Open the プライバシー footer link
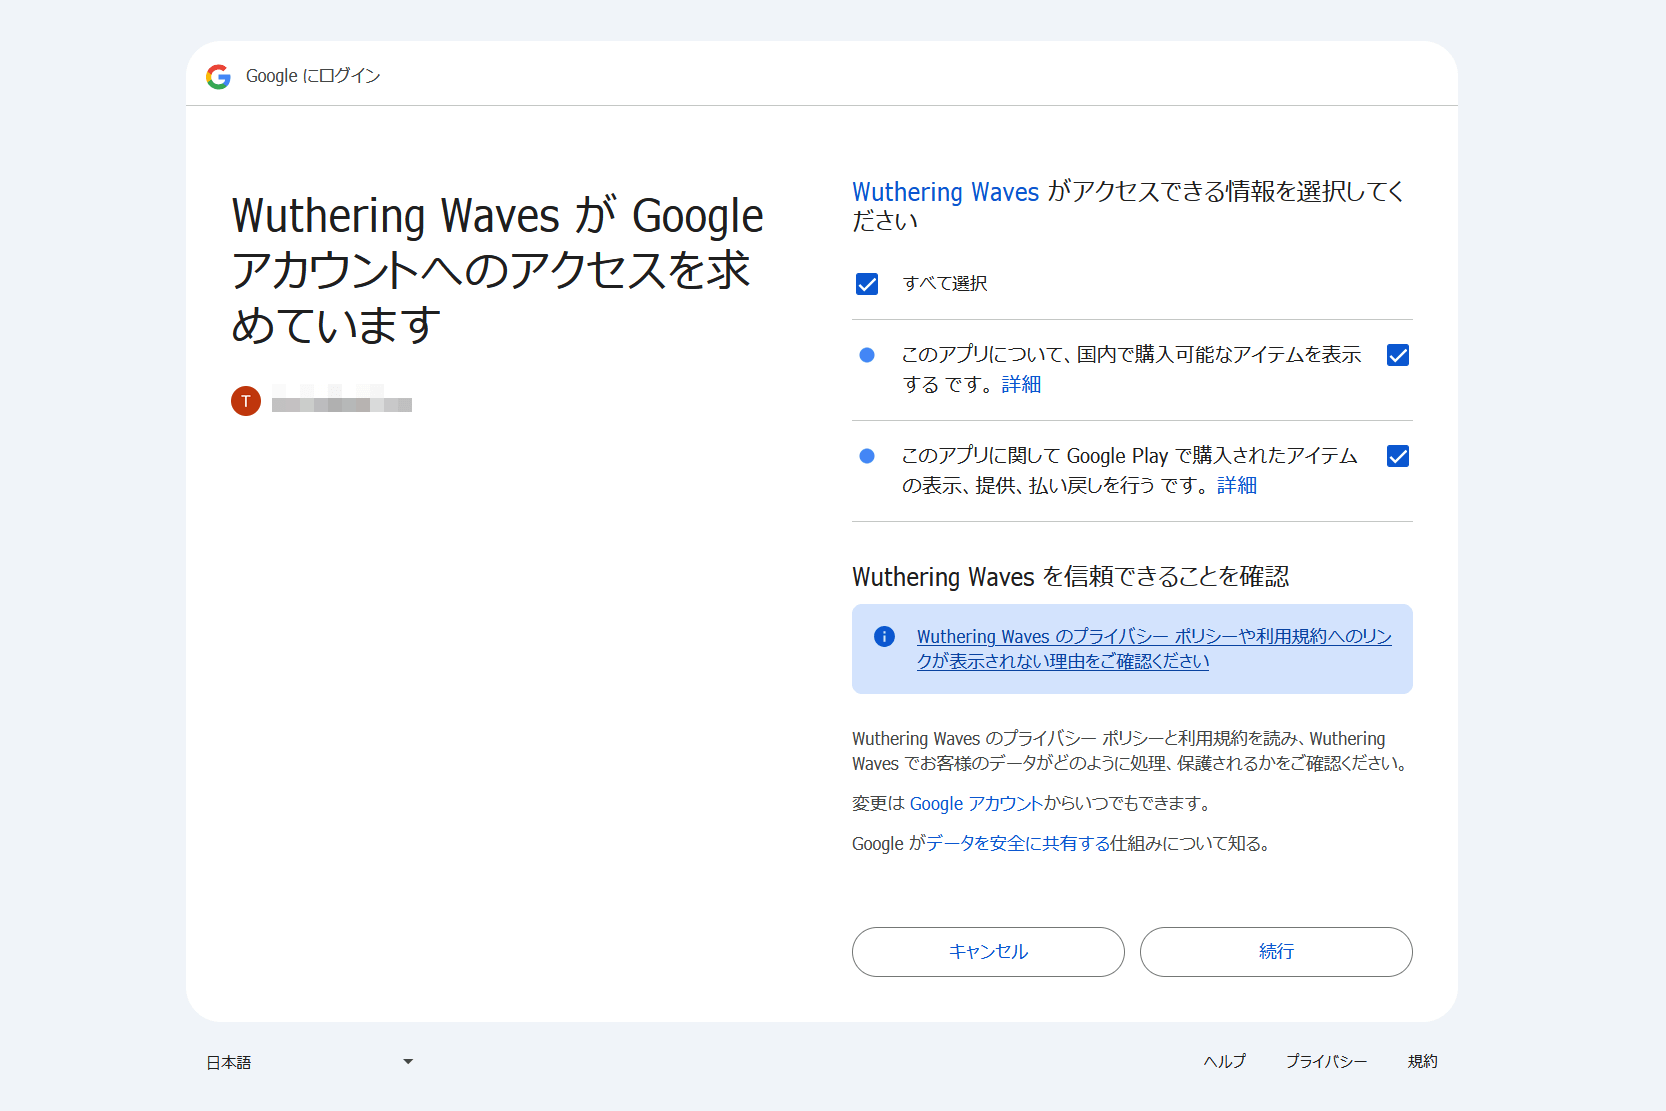 (1326, 1062)
